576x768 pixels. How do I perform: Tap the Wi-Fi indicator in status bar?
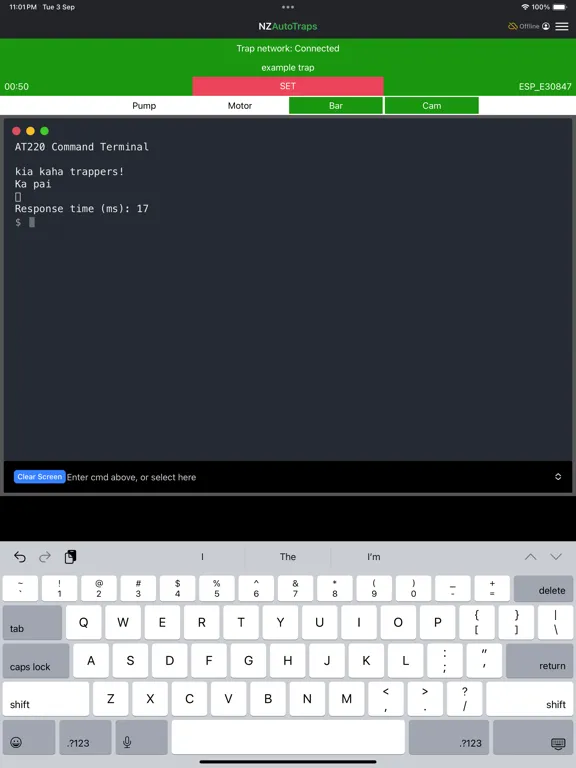pyautogui.click(x=525, y=7)
